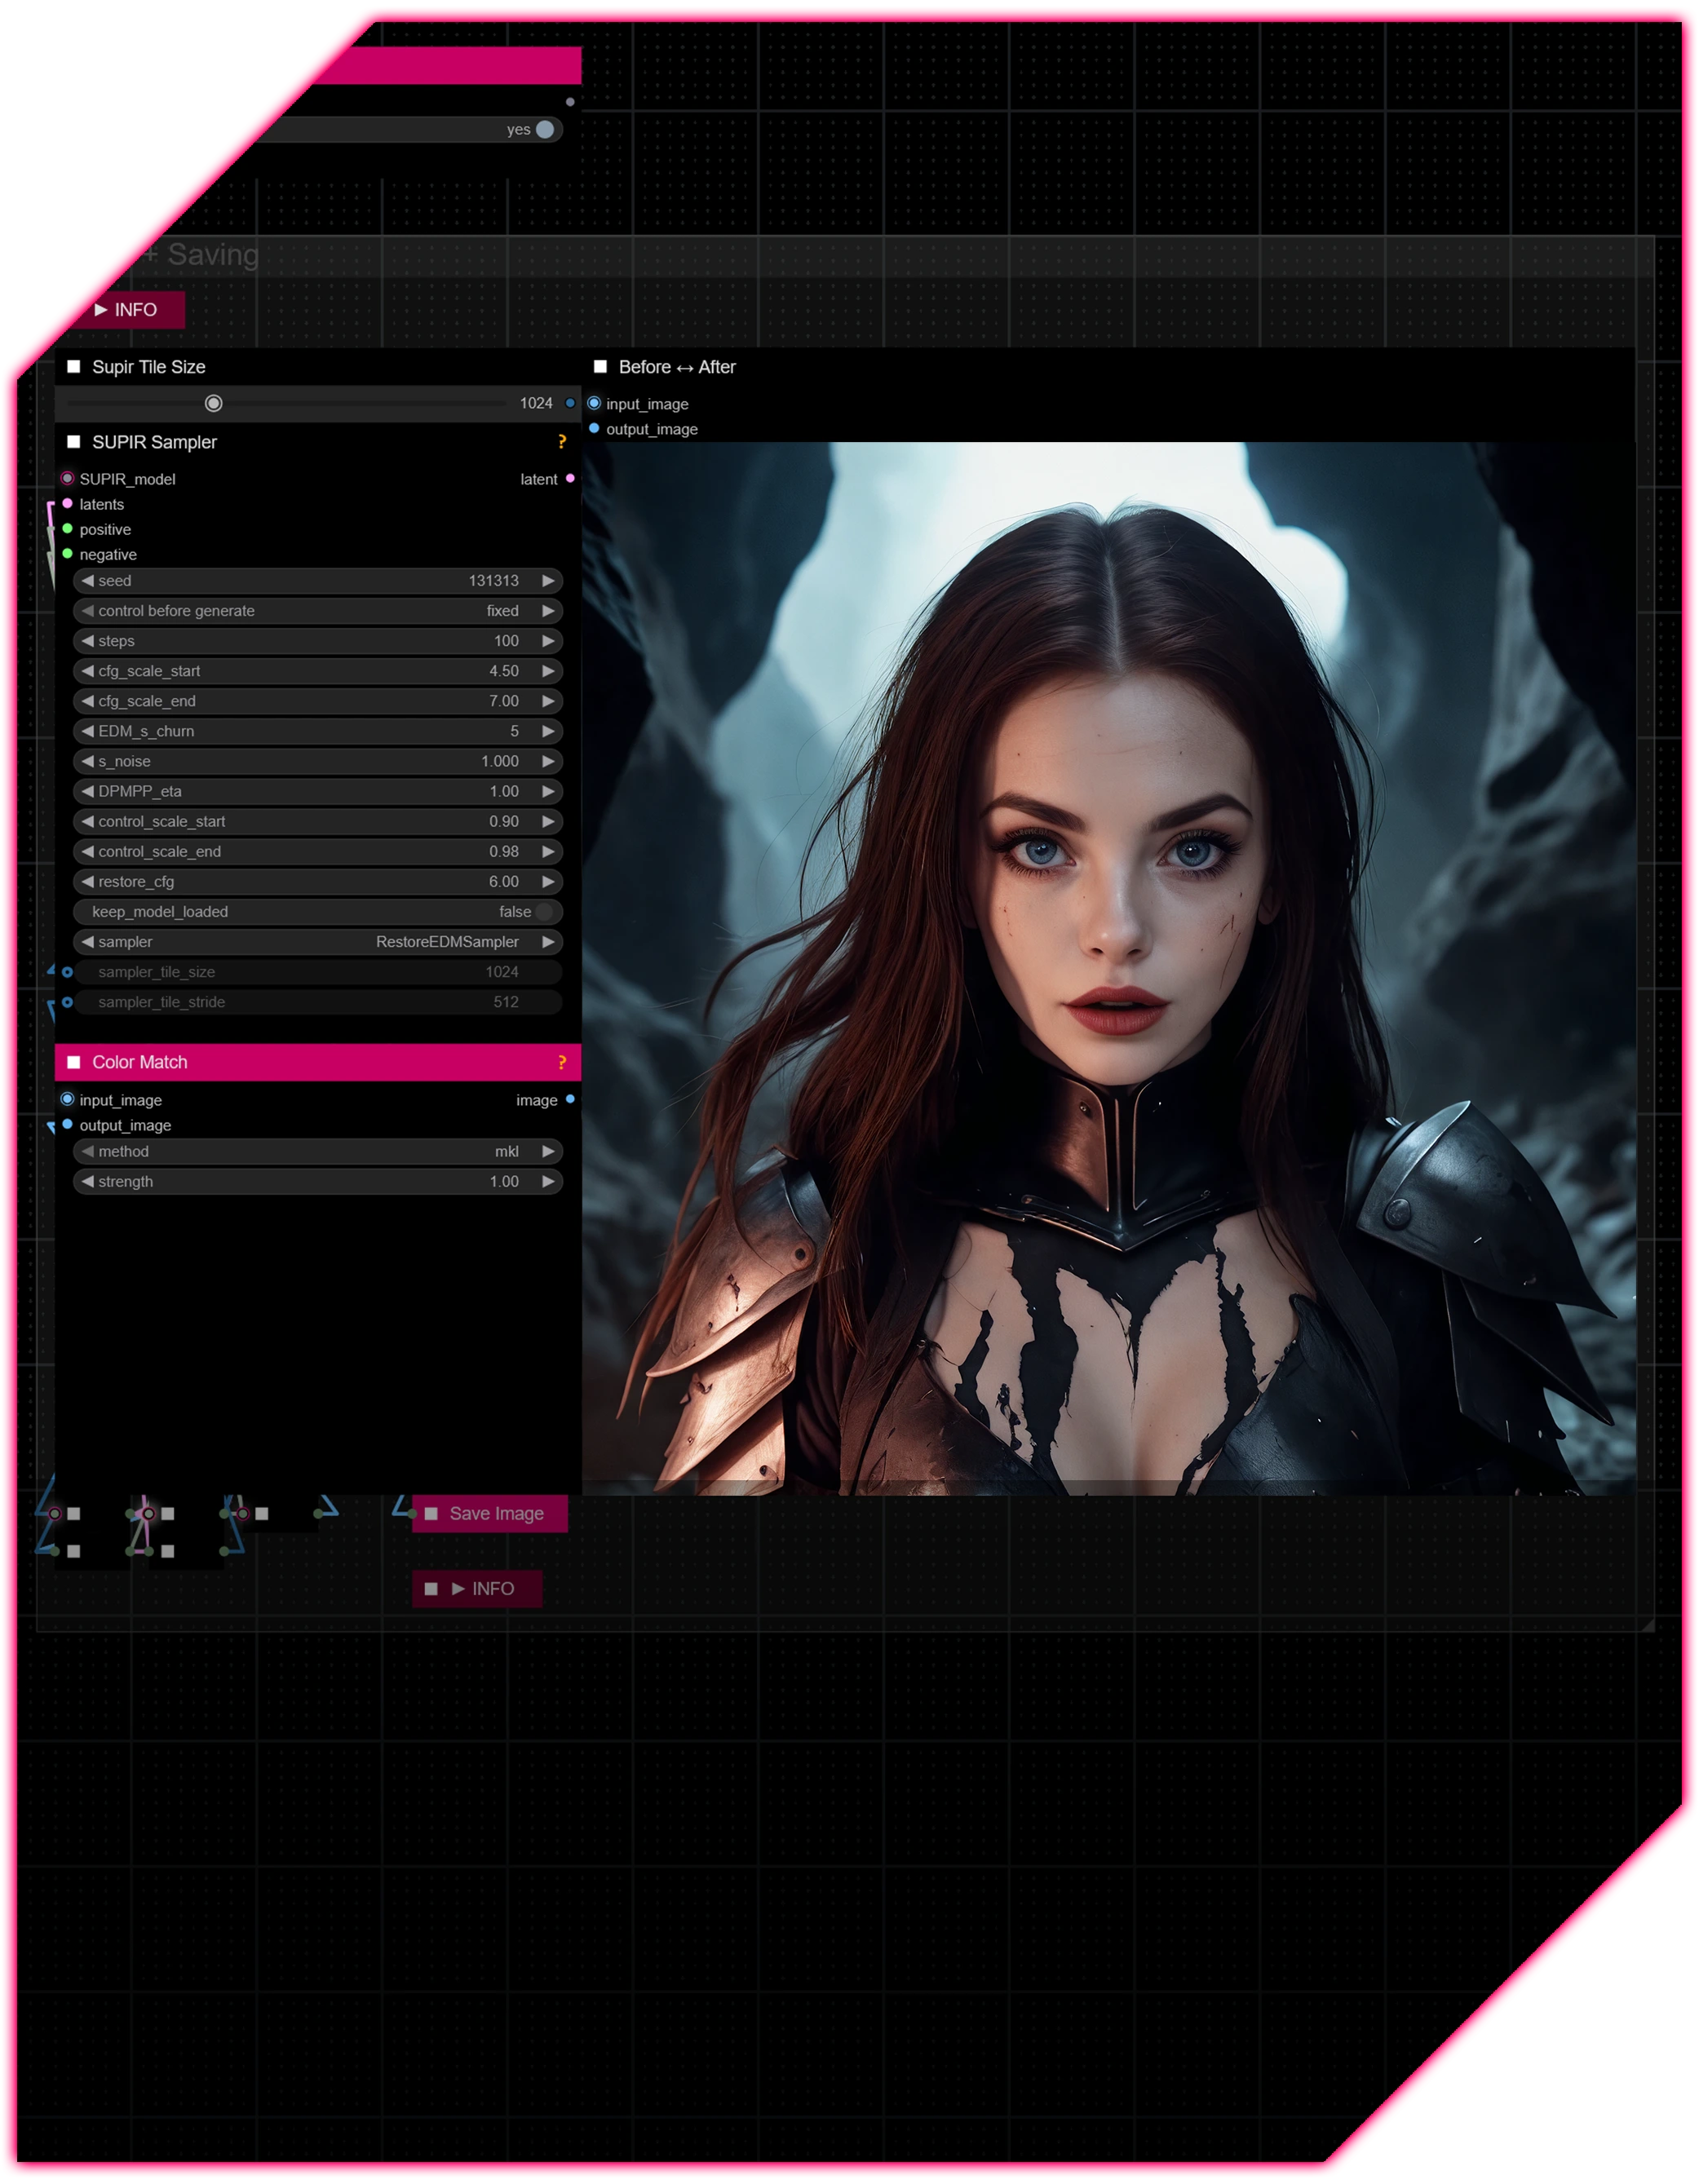Viewport: 1699px width, 2184px height.
Task: Toggle the yes switch at top
Action: (544, 130)
